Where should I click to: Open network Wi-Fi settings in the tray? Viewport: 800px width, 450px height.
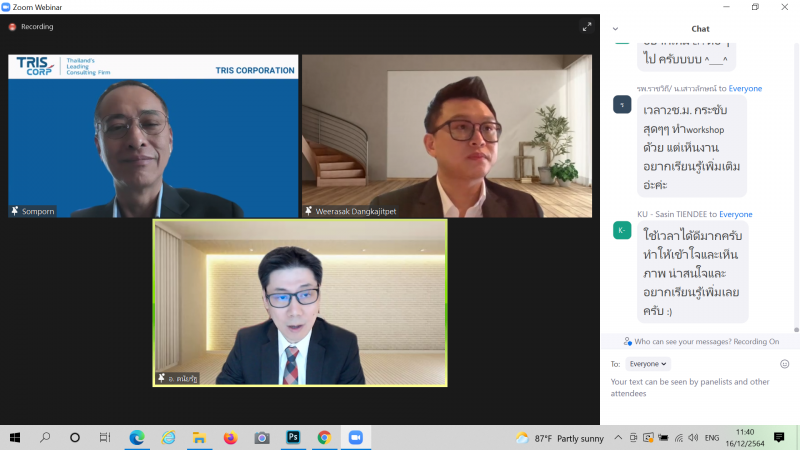click(679, 438)
